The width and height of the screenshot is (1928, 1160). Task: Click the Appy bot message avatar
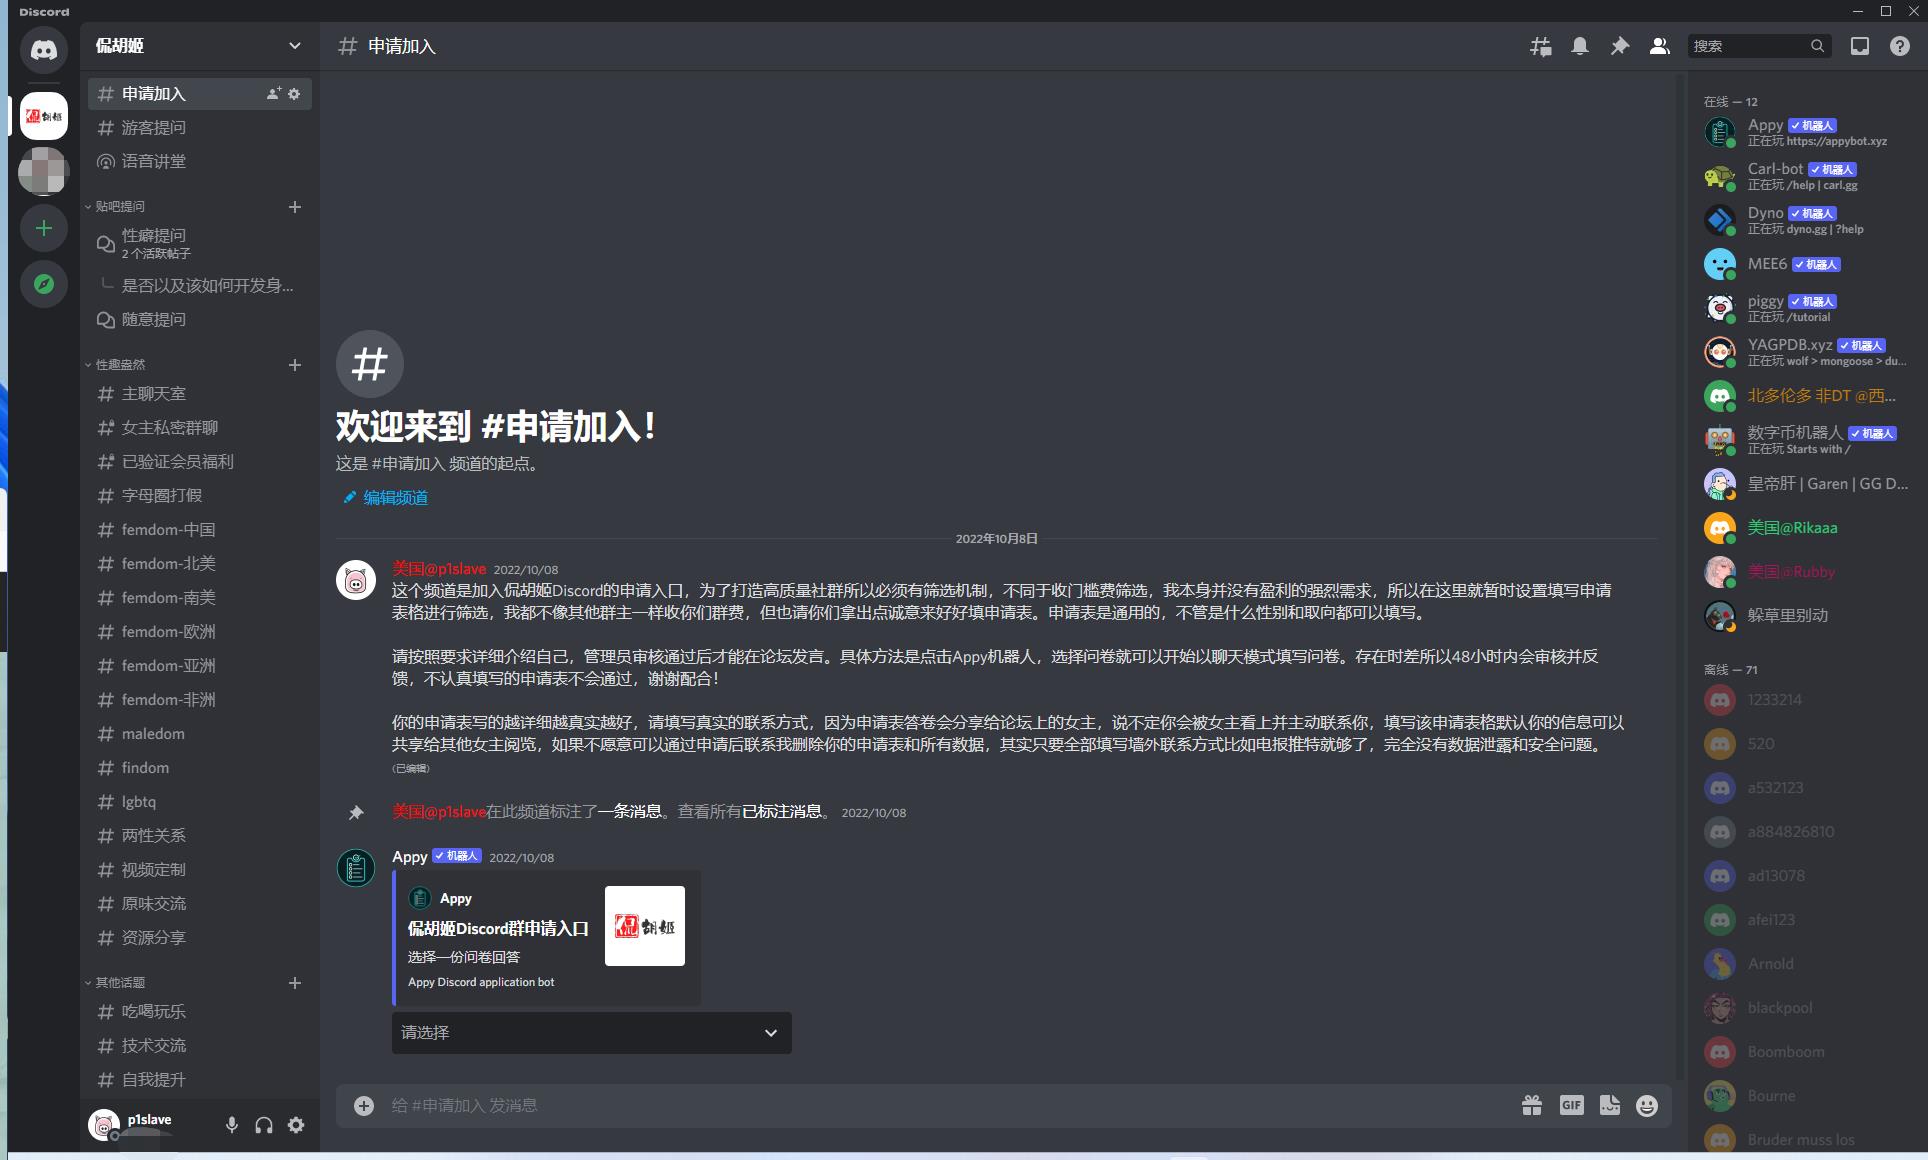pyautogui.click(x=356, y=868)
